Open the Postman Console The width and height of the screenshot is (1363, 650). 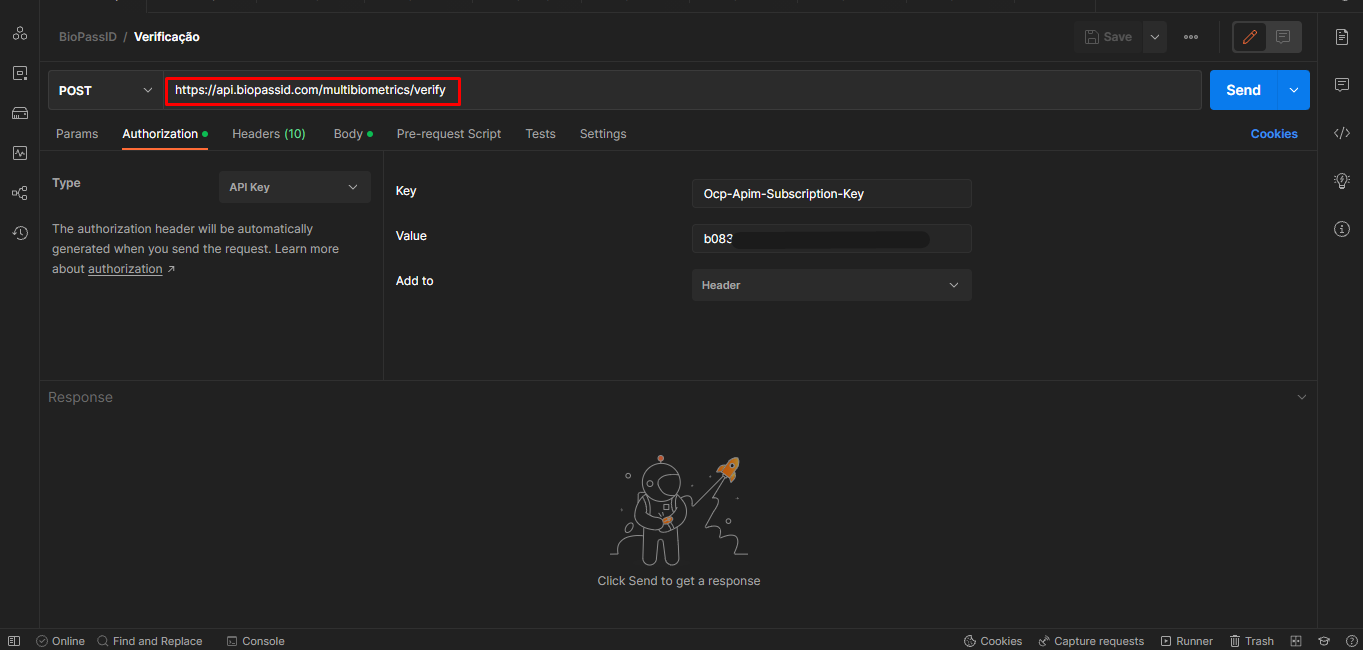pos(255,640)
